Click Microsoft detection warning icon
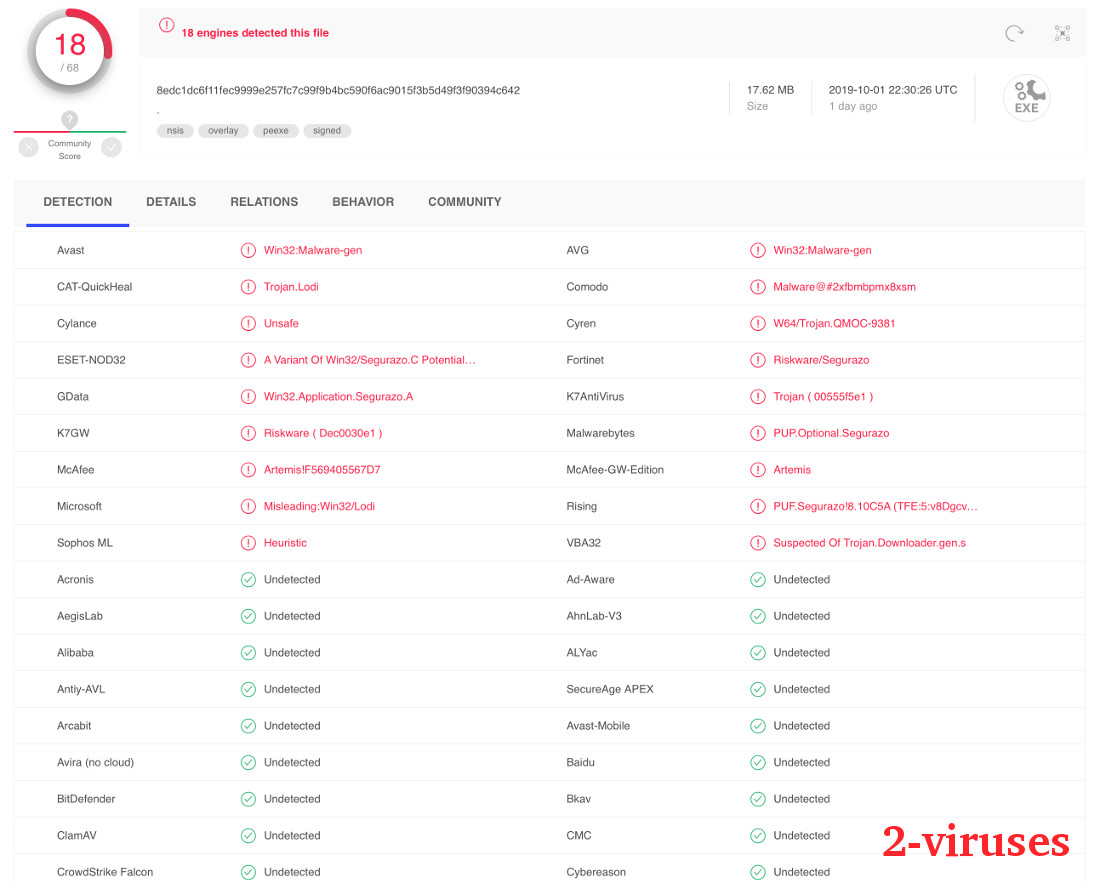 [x=248, y=506]
